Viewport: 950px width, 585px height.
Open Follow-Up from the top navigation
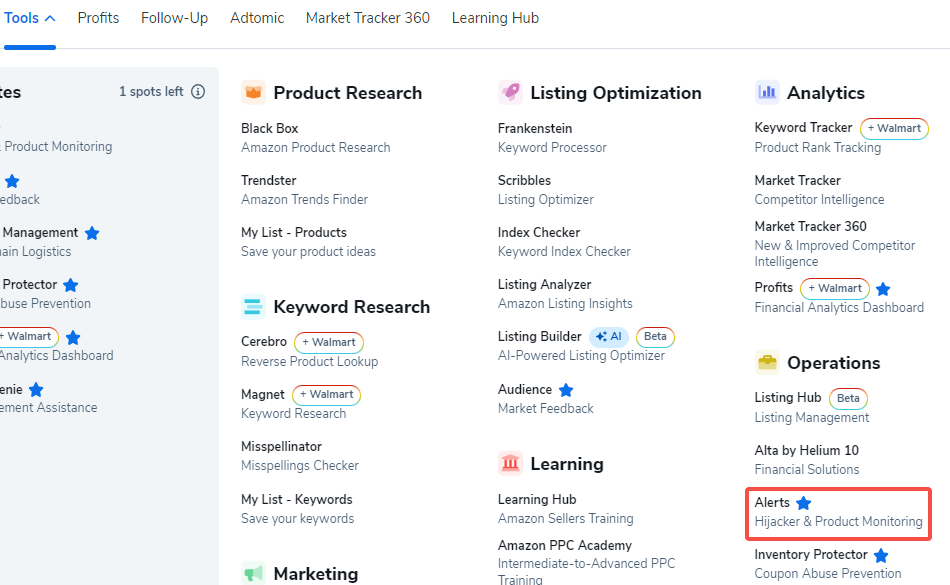[175, 18]
